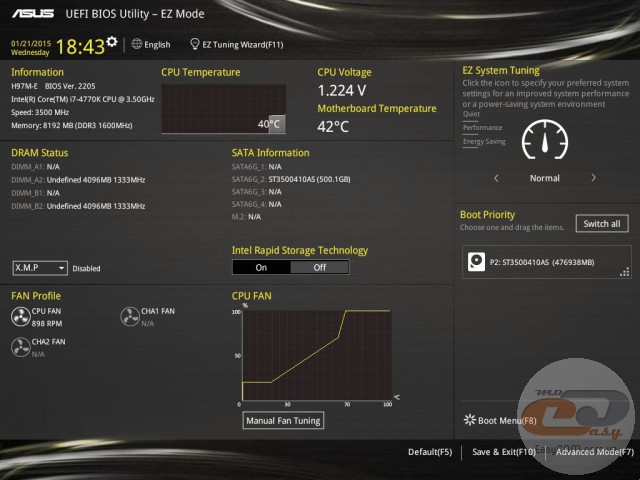Select the CPU FAN profile icon

tap(20, 317)
